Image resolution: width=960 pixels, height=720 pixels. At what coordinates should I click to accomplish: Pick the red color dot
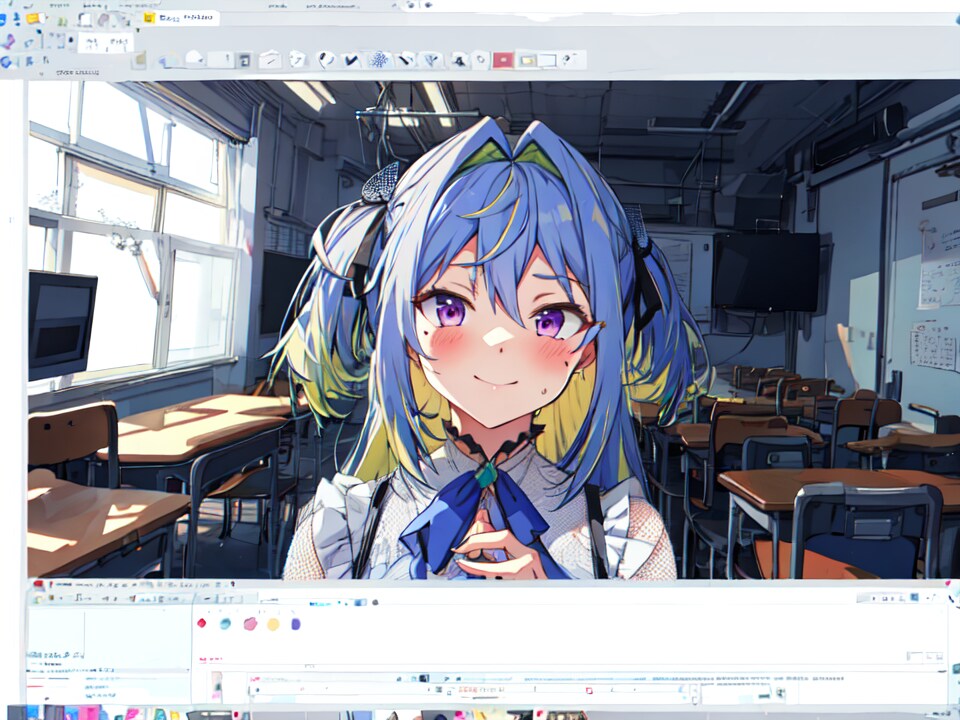point(202,623)
